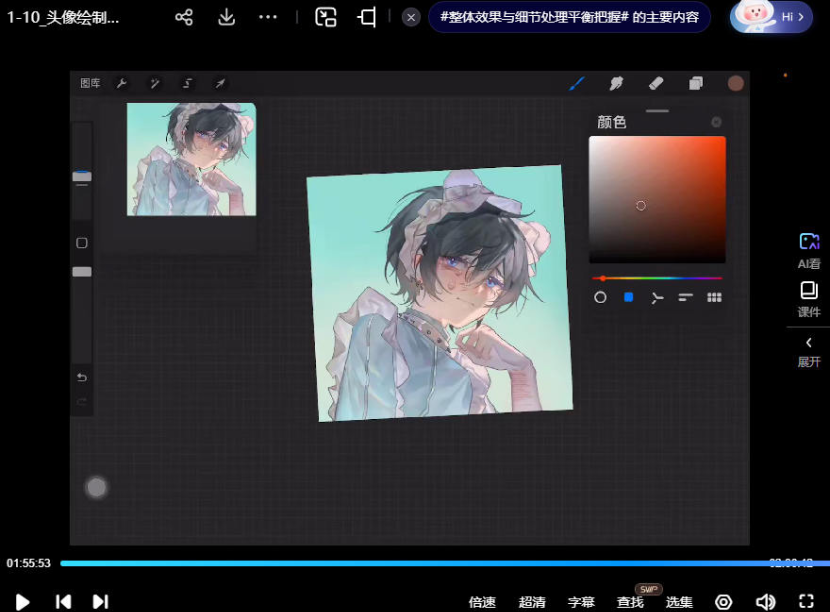The height and width of the screenshot is (612, 830).
Task: Expand the right sidebar via 展开 chevron
Action: (x=810, y=352)
